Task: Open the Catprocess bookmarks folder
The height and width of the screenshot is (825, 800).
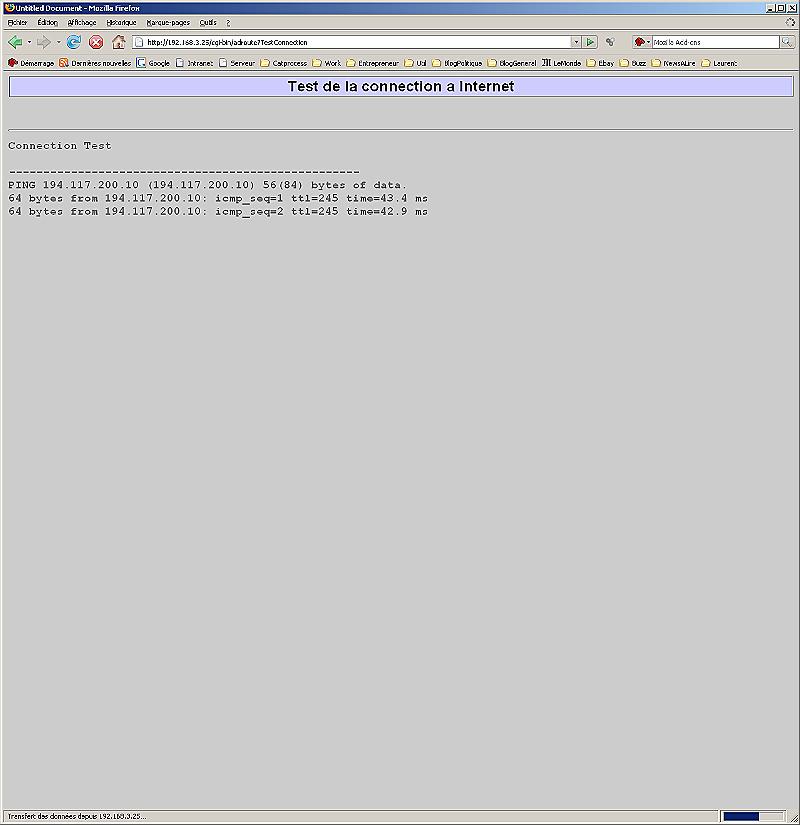Action: click(x=282, y=63)
